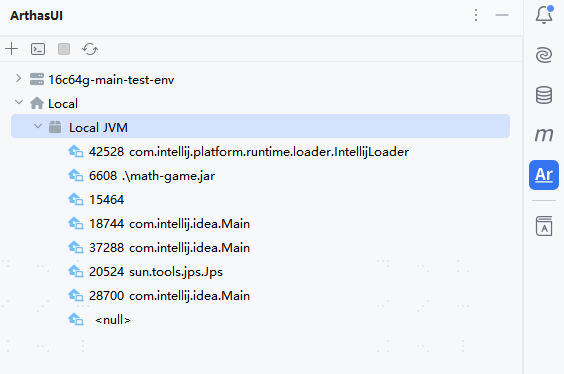Select the process labeled 15464
The image size is (564, 374).
pos(106,200)
